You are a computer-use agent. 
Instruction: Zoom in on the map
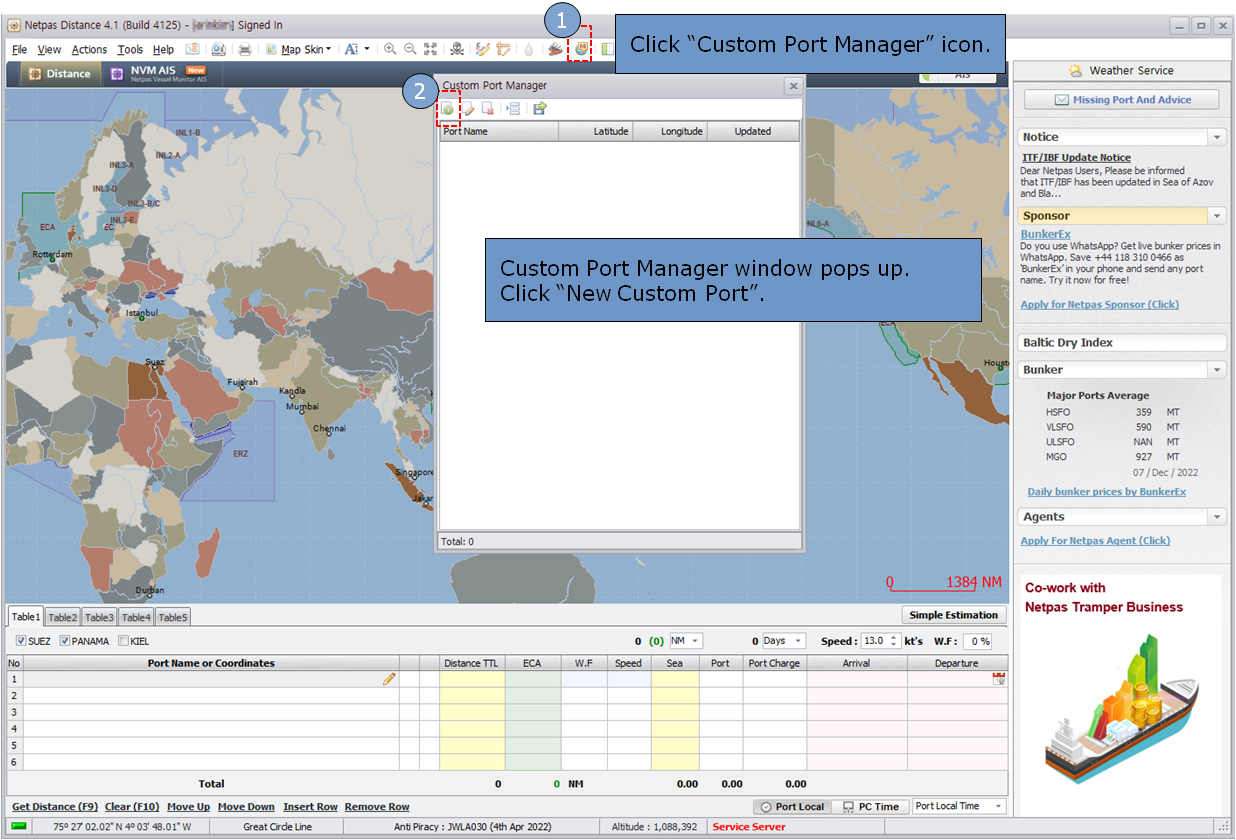[x=390, y=49]
